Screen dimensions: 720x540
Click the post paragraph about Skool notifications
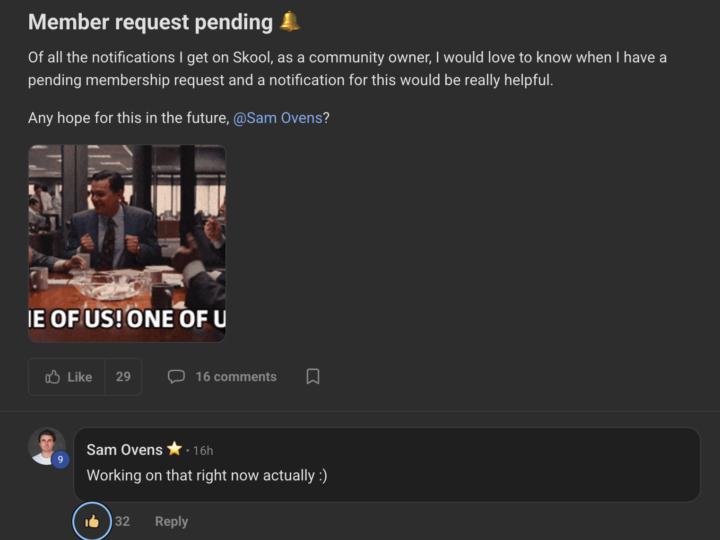point(347,68)
